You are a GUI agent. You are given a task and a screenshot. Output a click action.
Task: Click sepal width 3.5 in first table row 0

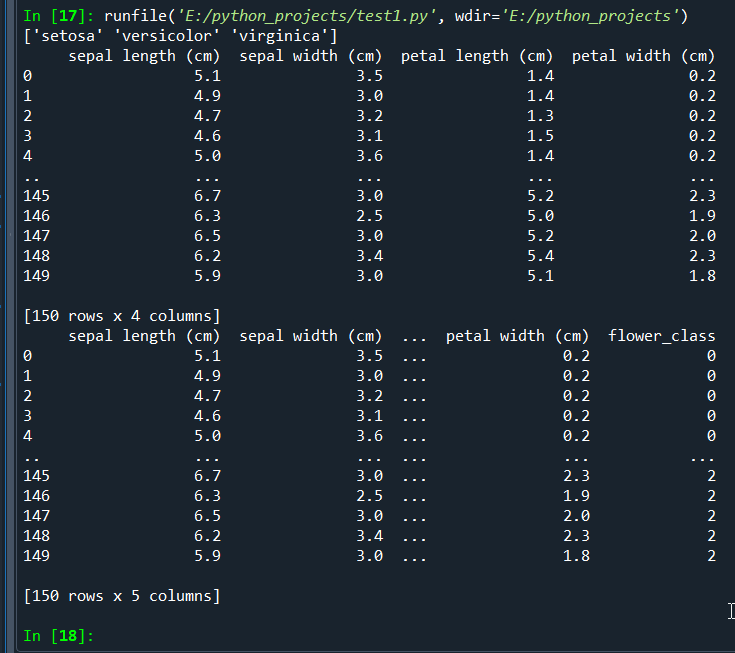tap(369, 76)
